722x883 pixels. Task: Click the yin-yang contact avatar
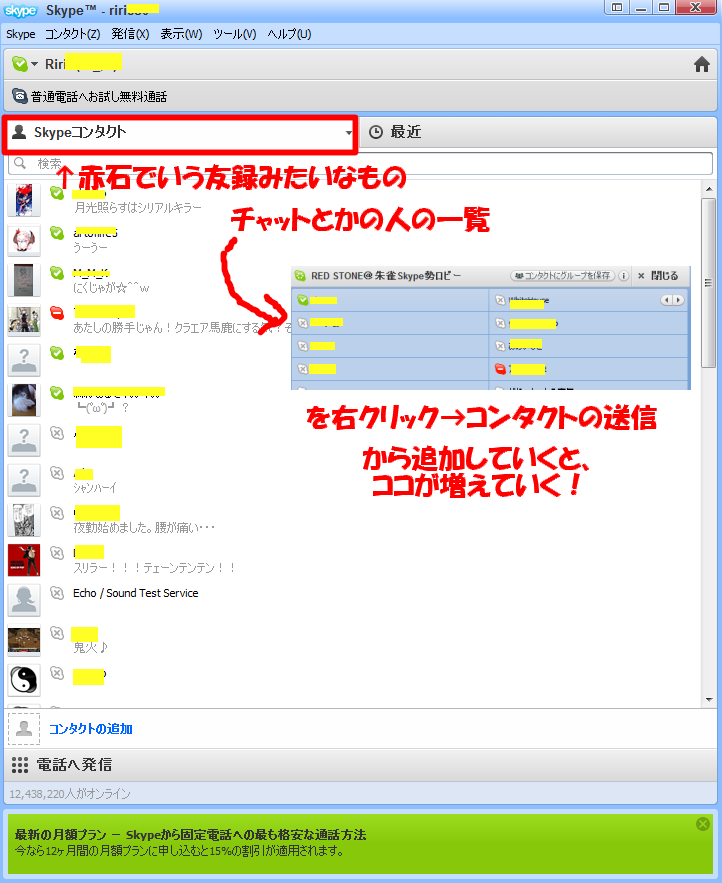click(24, 680)
